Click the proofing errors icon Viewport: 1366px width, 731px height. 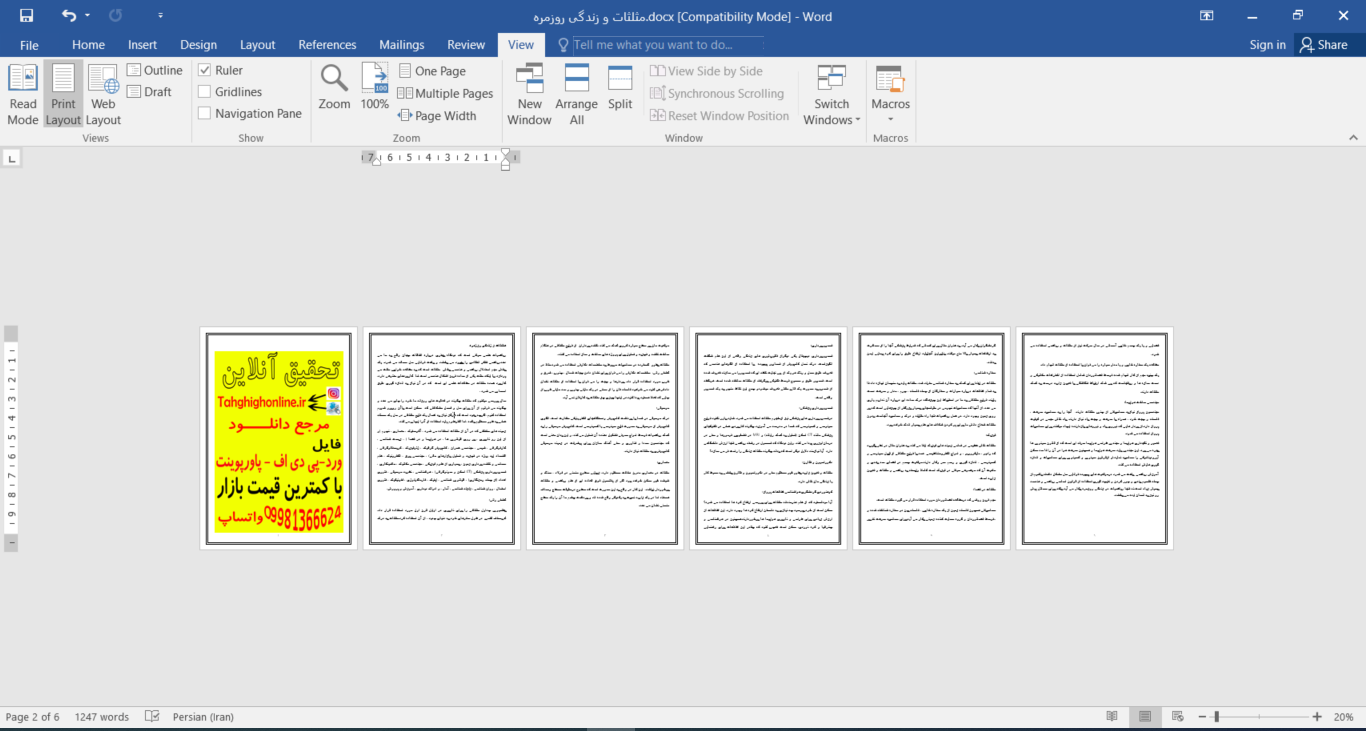click(x=152, y=717)
